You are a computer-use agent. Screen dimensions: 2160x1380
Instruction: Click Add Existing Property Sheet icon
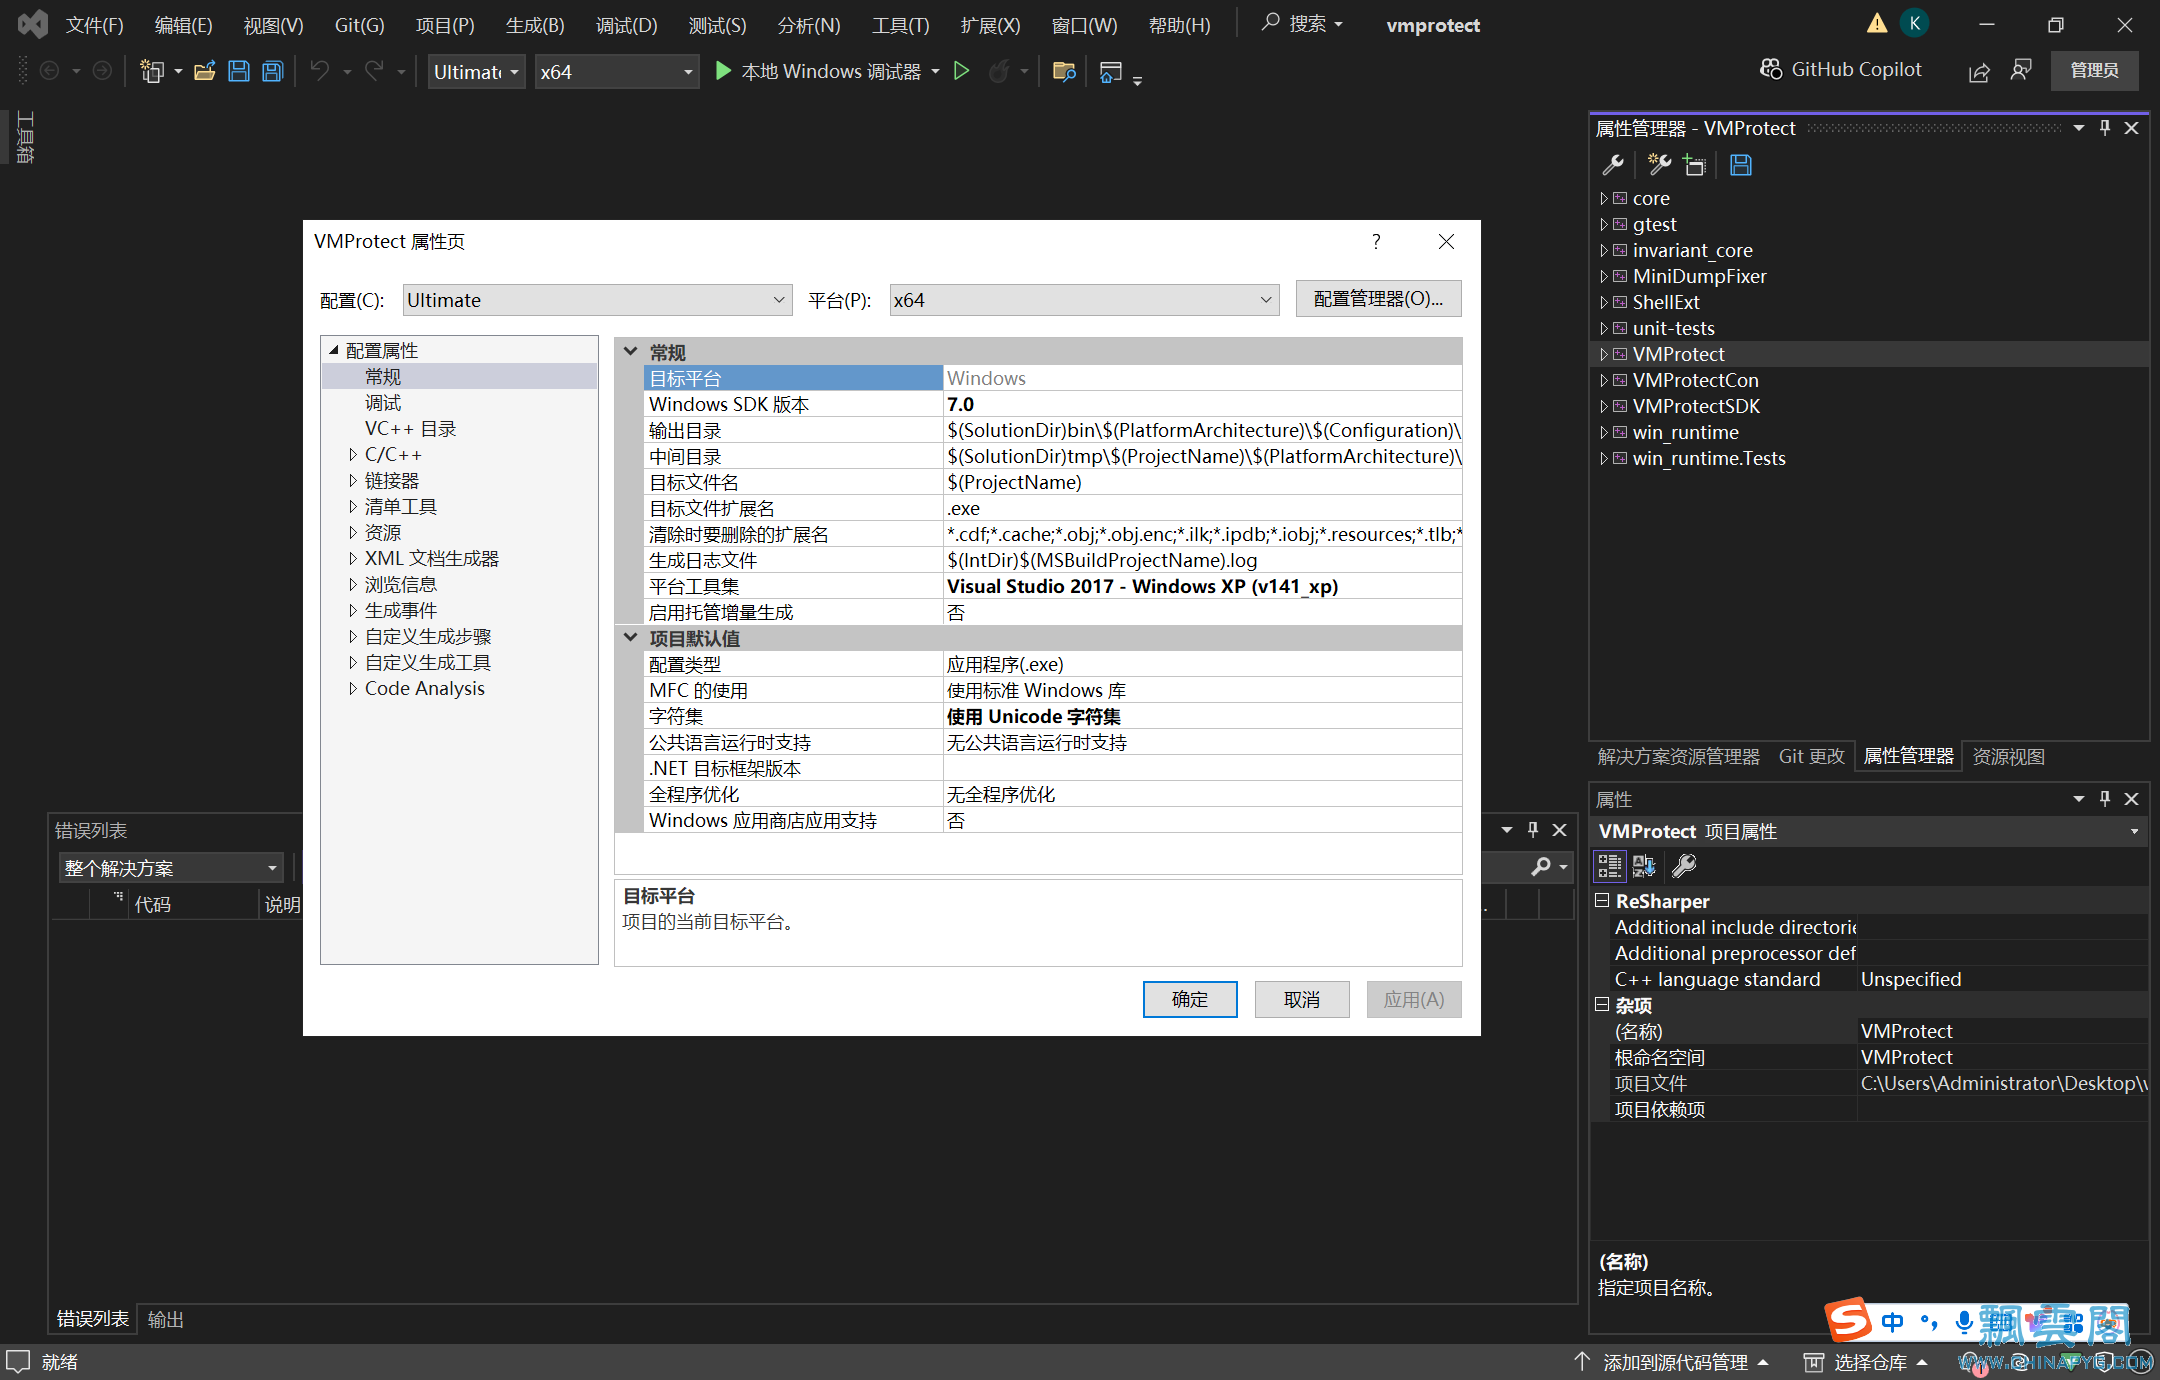(x=1694, y=165)
